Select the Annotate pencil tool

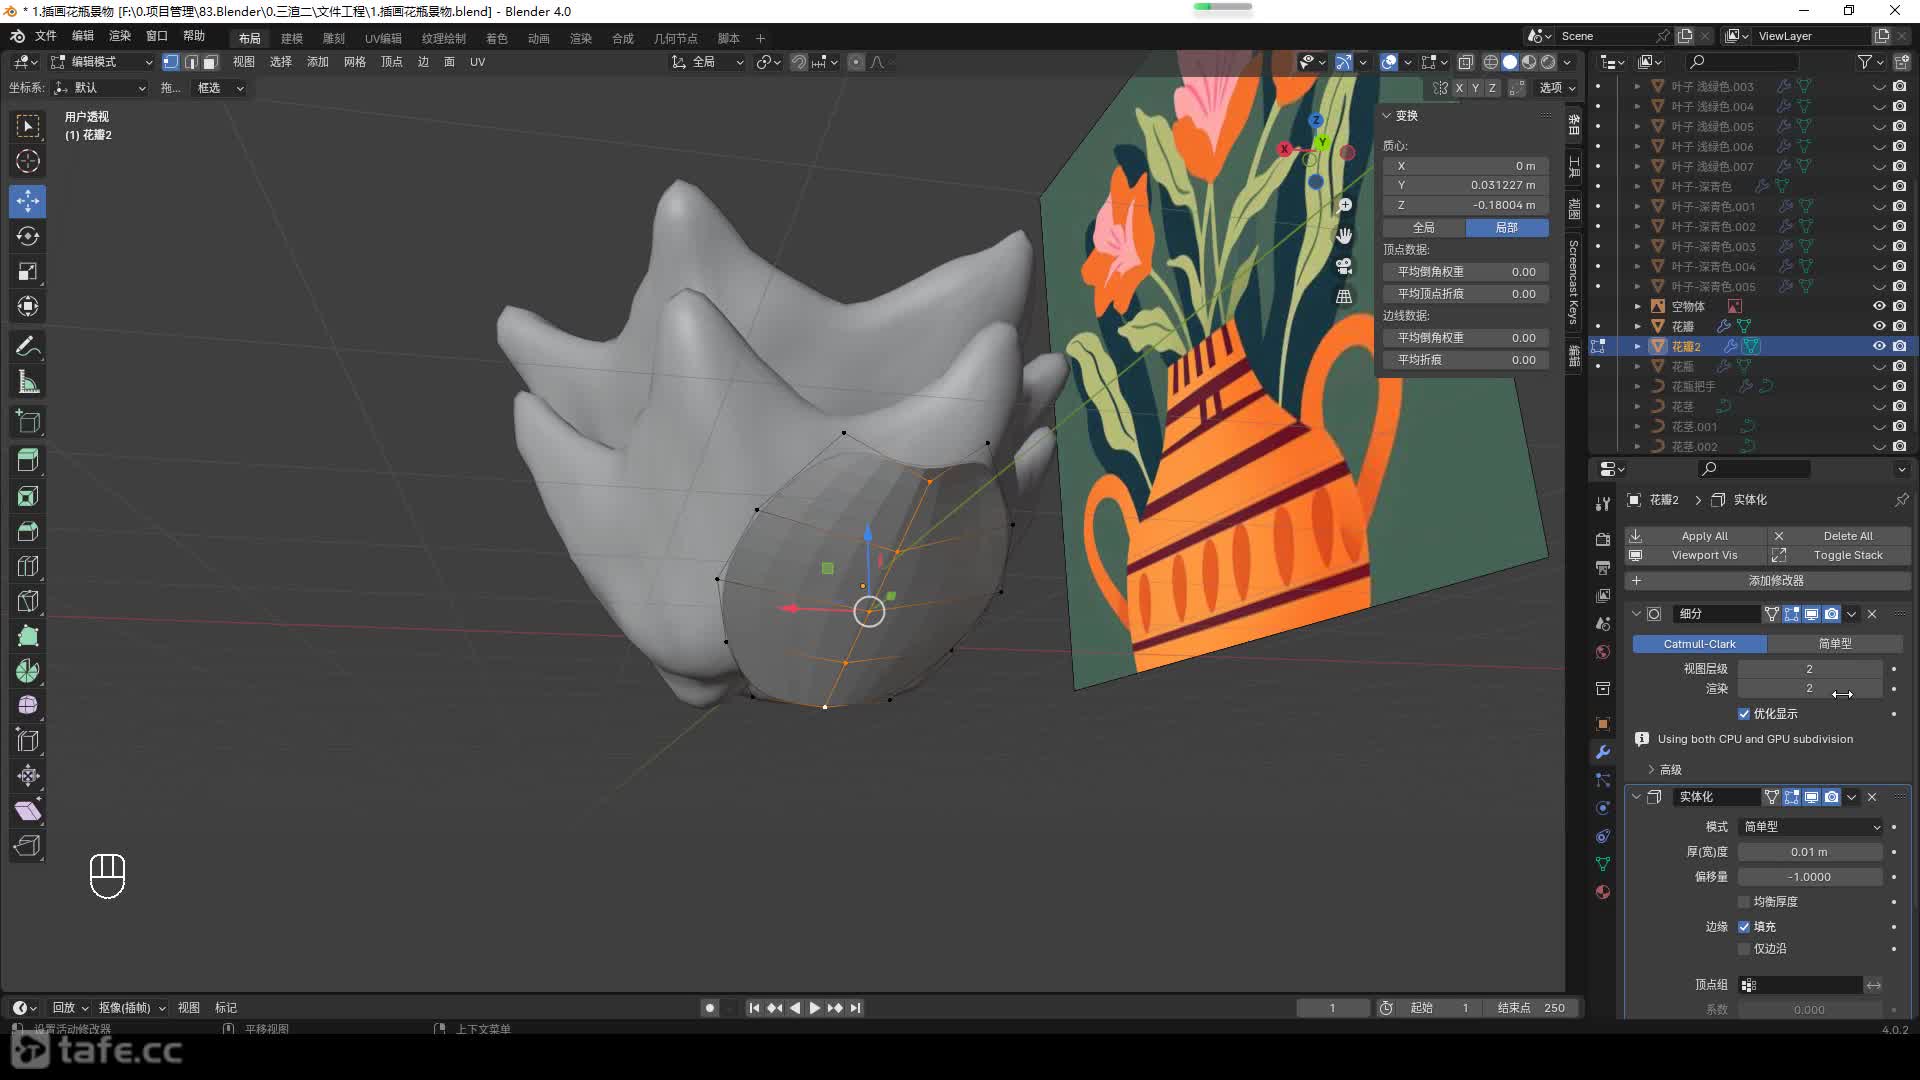tap(28, 347)
